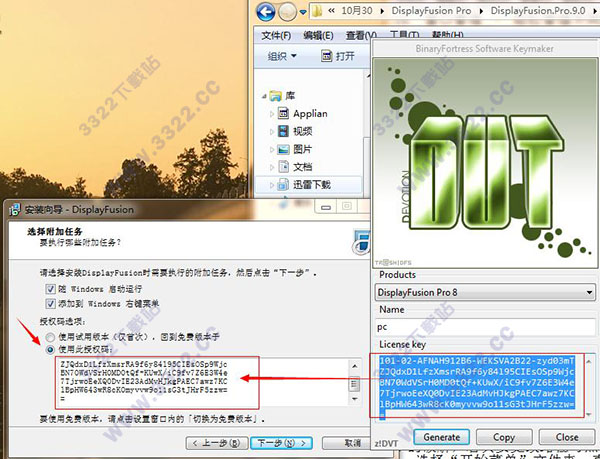Select the 图片 library item
Viewport: 600px width, 459px height.
[x=303, y=149]
